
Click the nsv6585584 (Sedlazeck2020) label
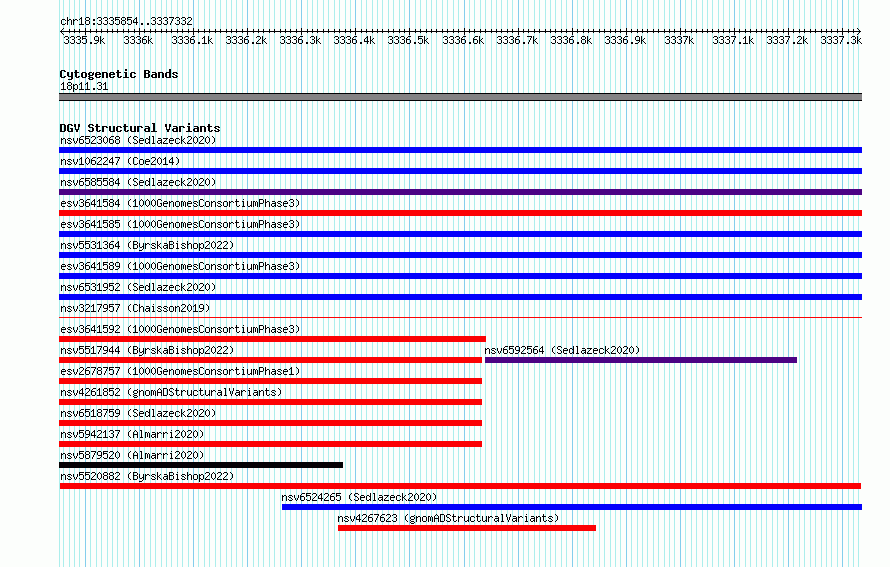pos(138,182)
